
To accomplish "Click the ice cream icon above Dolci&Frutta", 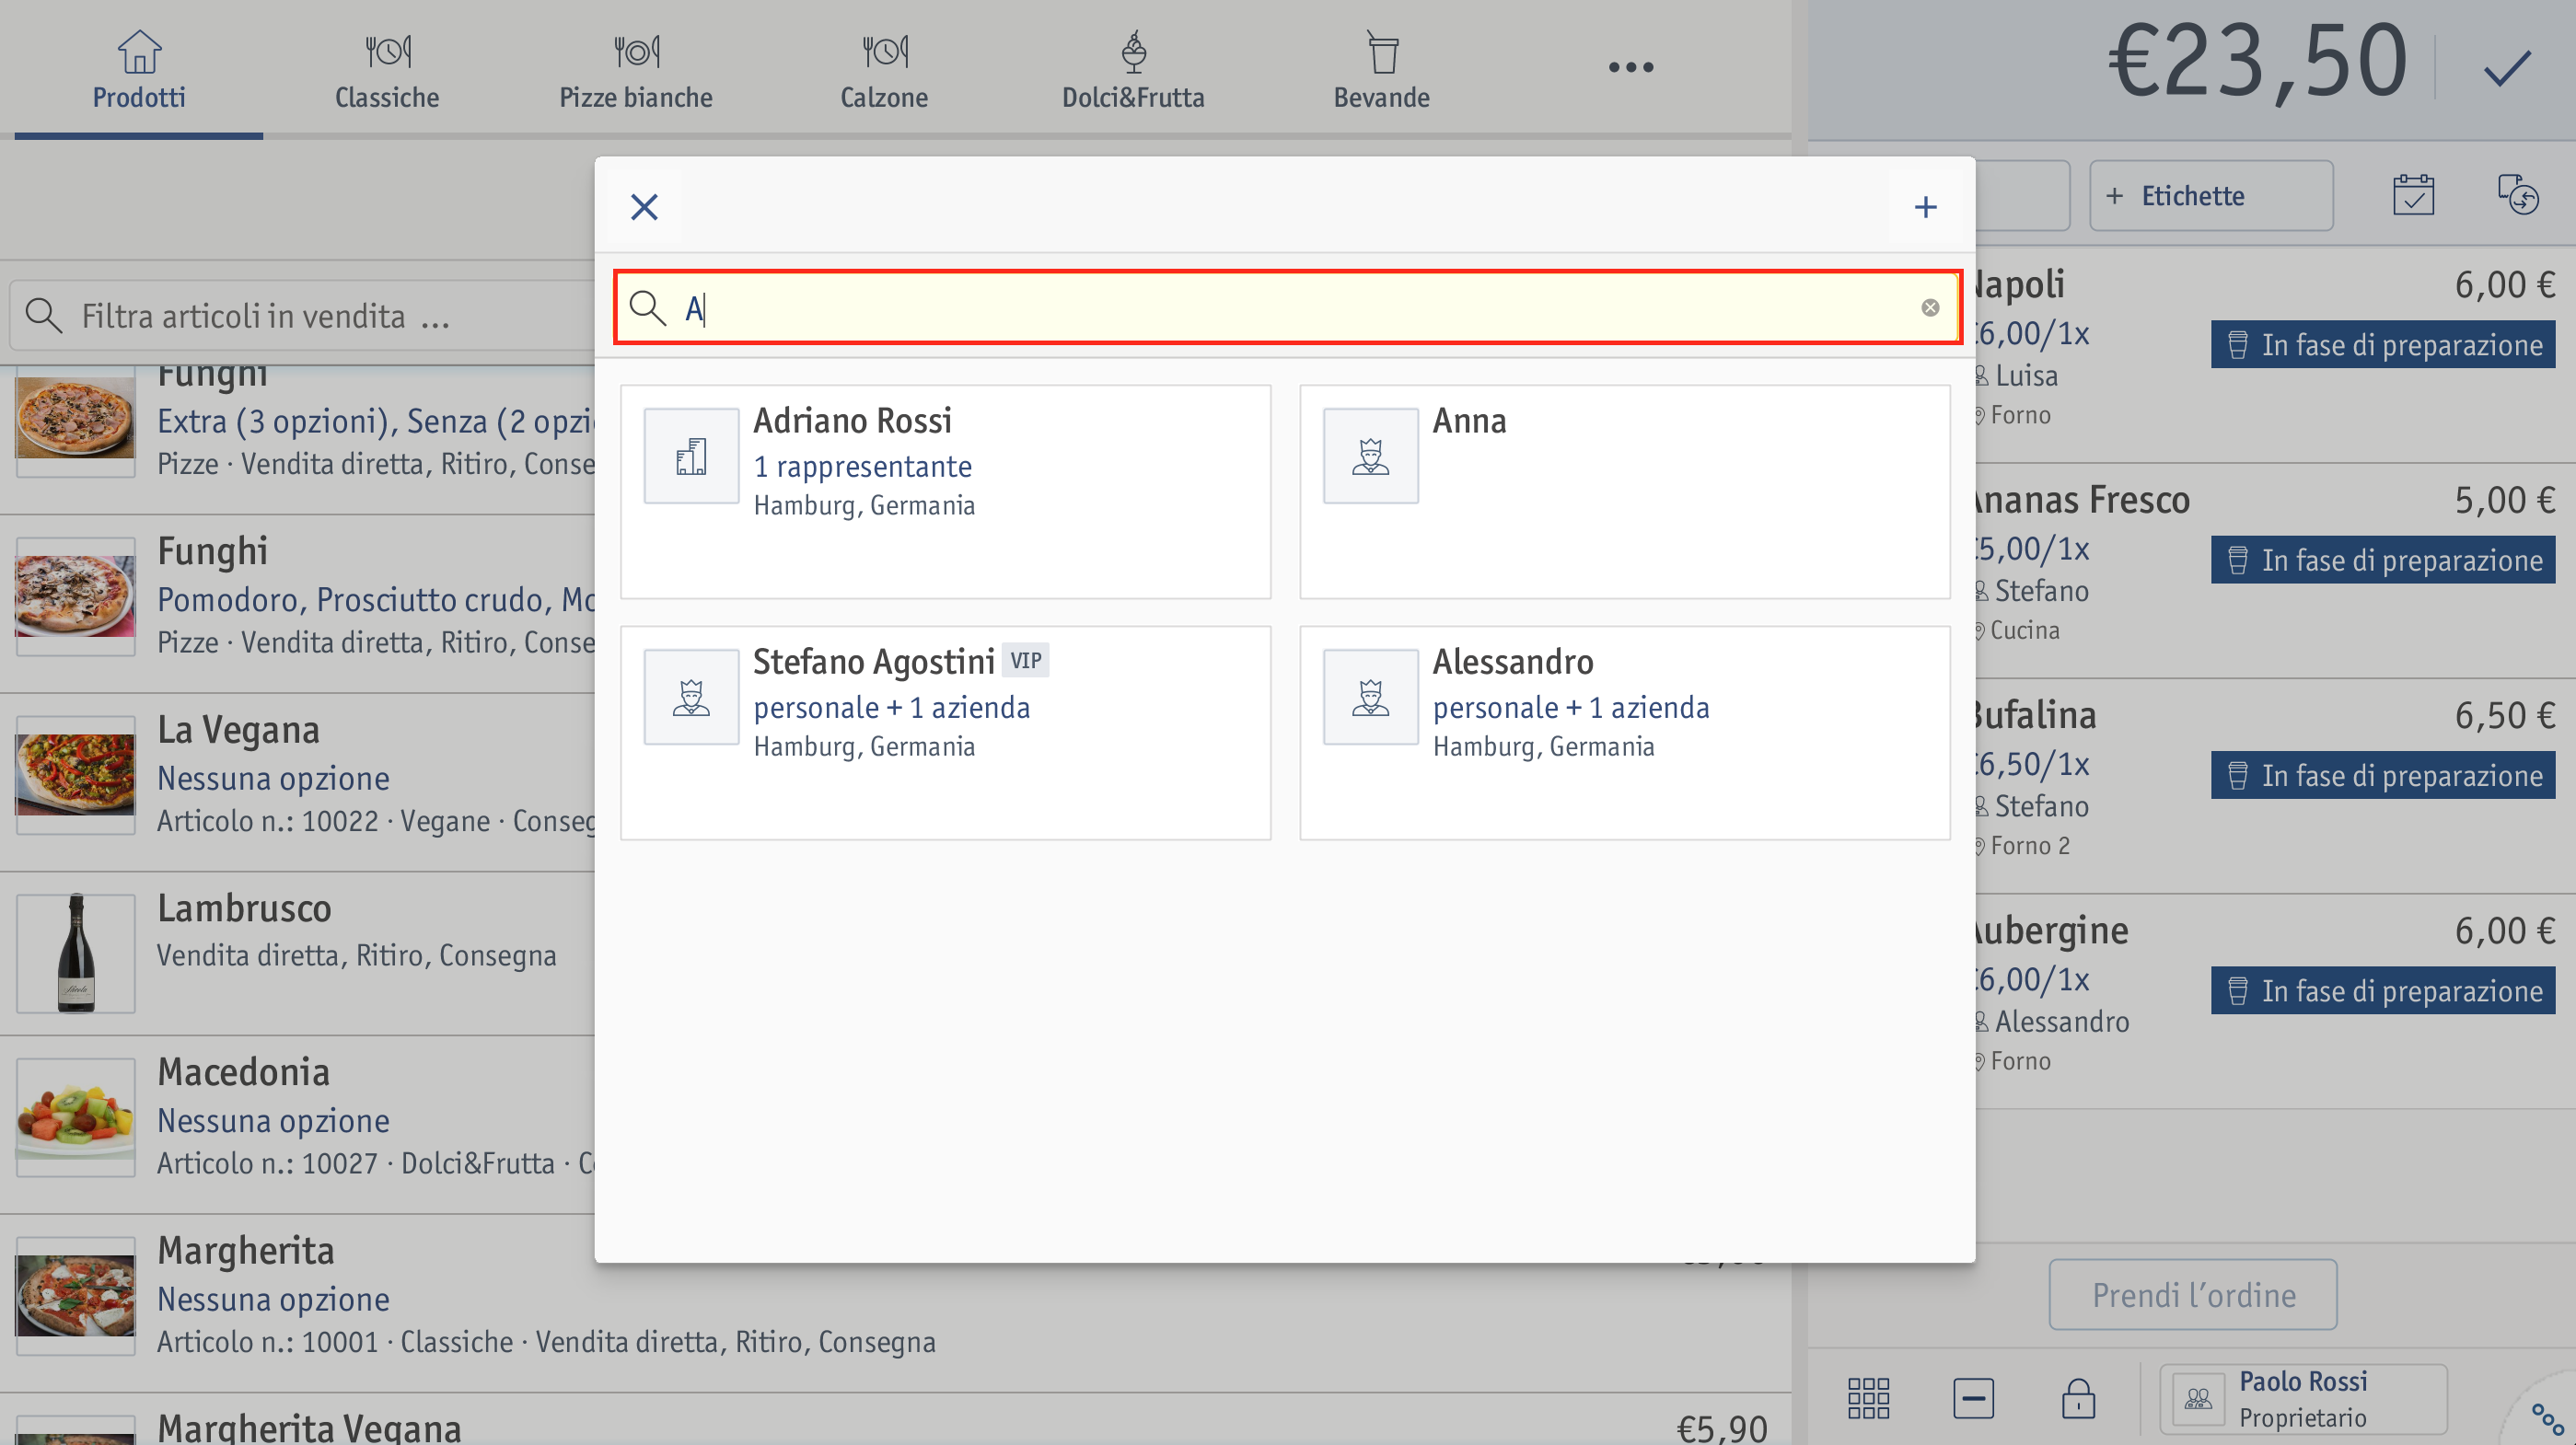I will coord(1133,51).
